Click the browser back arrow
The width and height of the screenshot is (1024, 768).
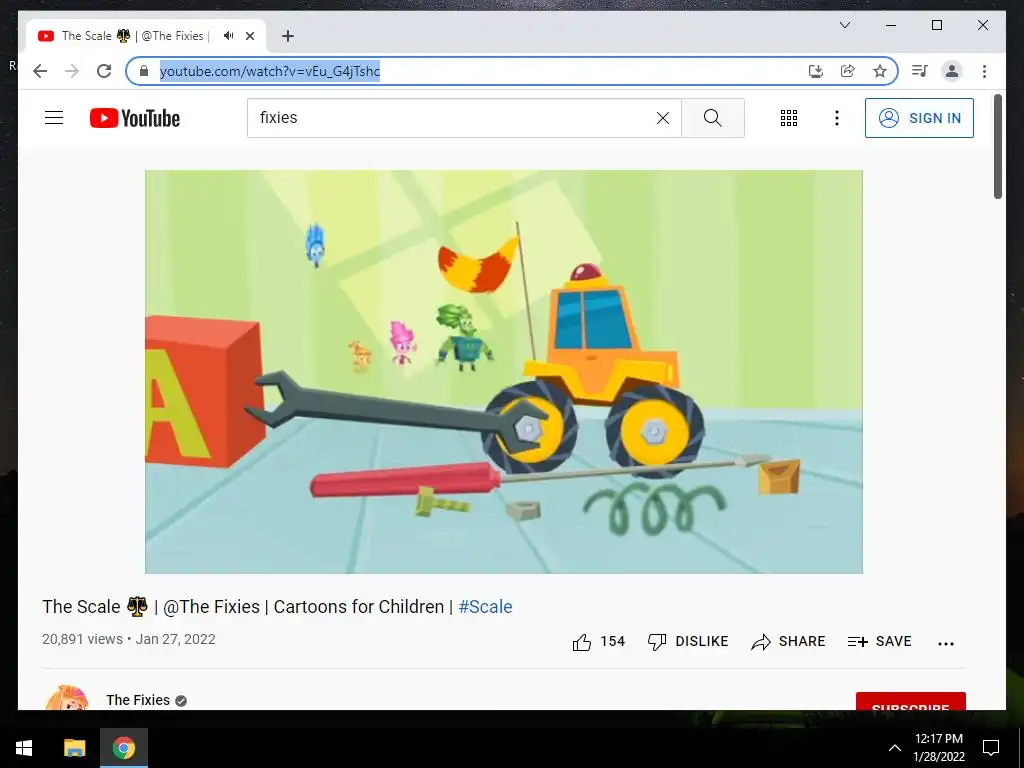point(40,71)
